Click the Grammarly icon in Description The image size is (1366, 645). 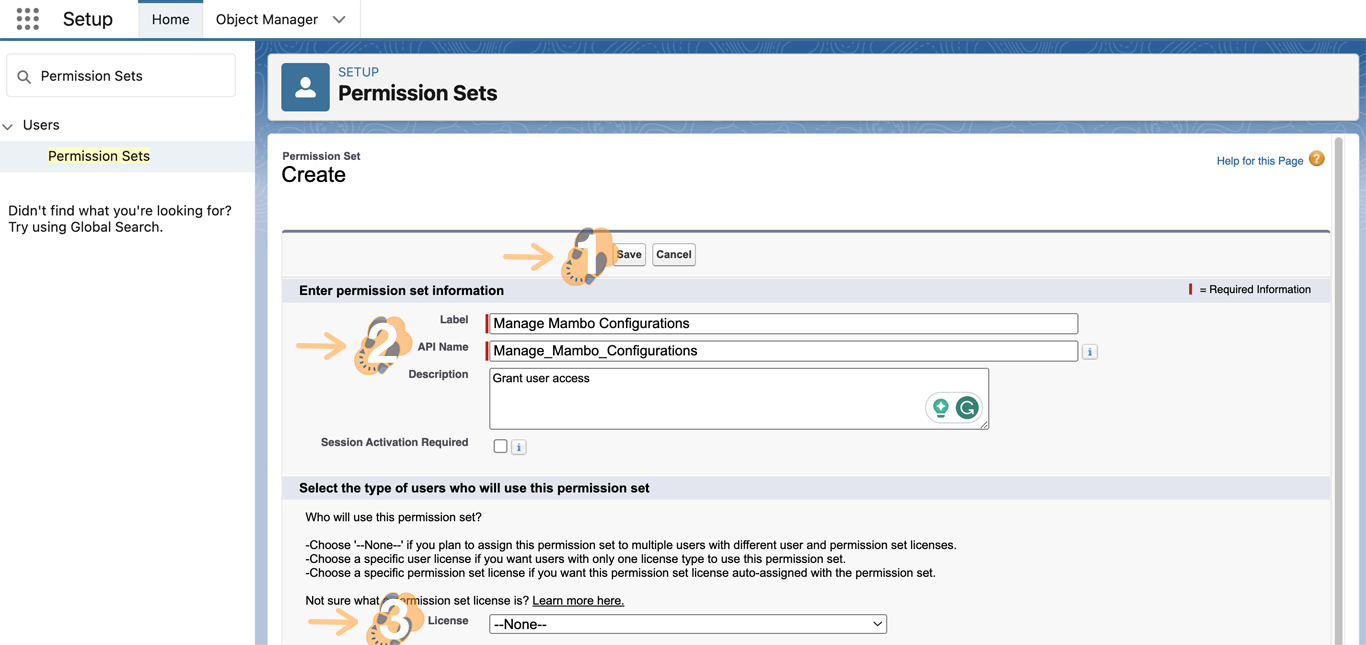point(967,407)
